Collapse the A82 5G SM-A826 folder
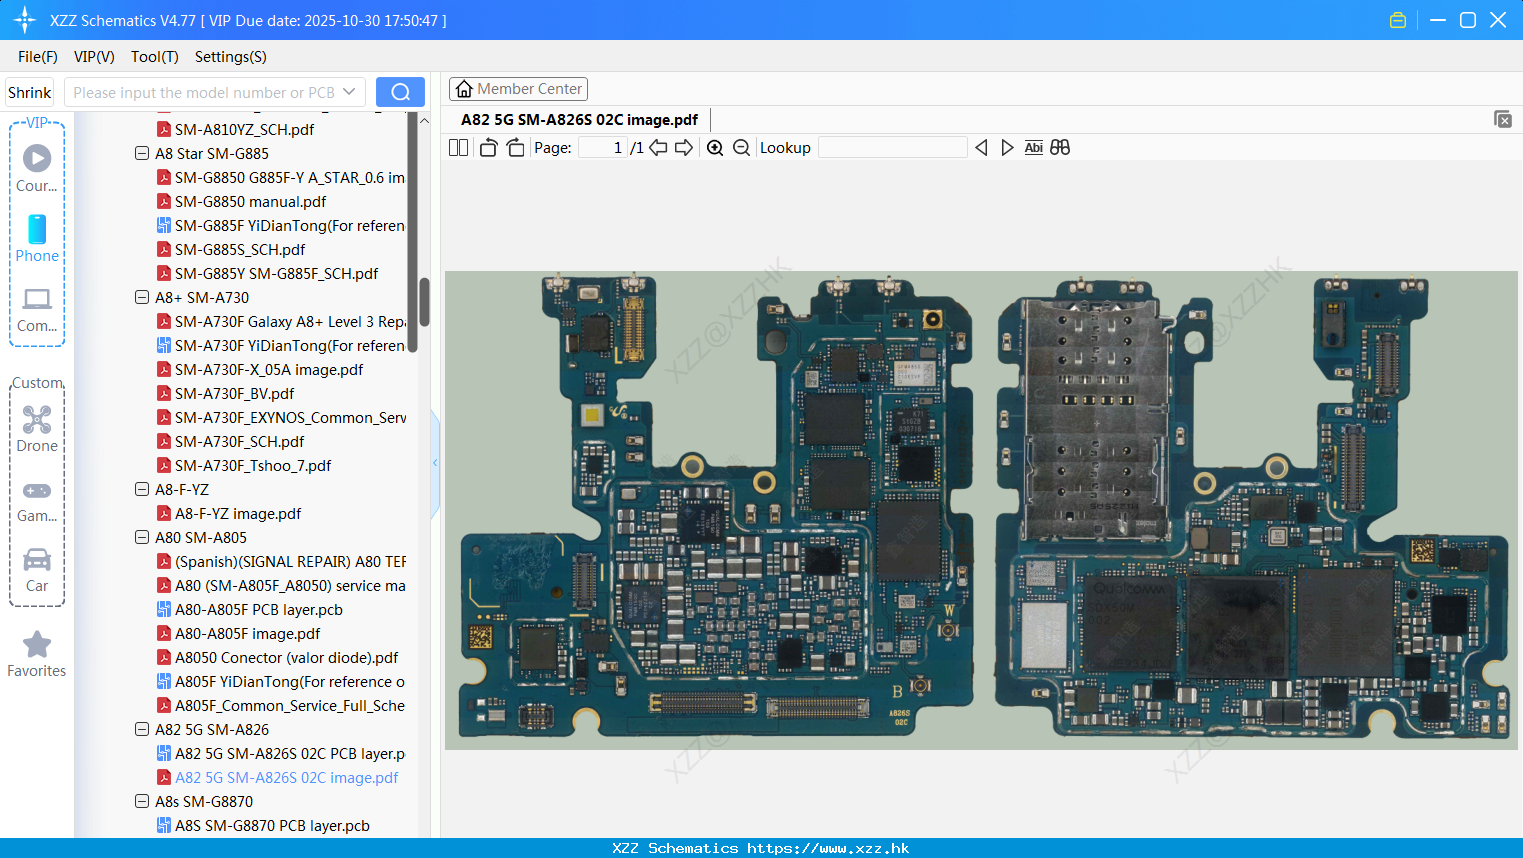Image resolution: width=1523 pixels, height=858 pixels. click(x=142, y=729)
